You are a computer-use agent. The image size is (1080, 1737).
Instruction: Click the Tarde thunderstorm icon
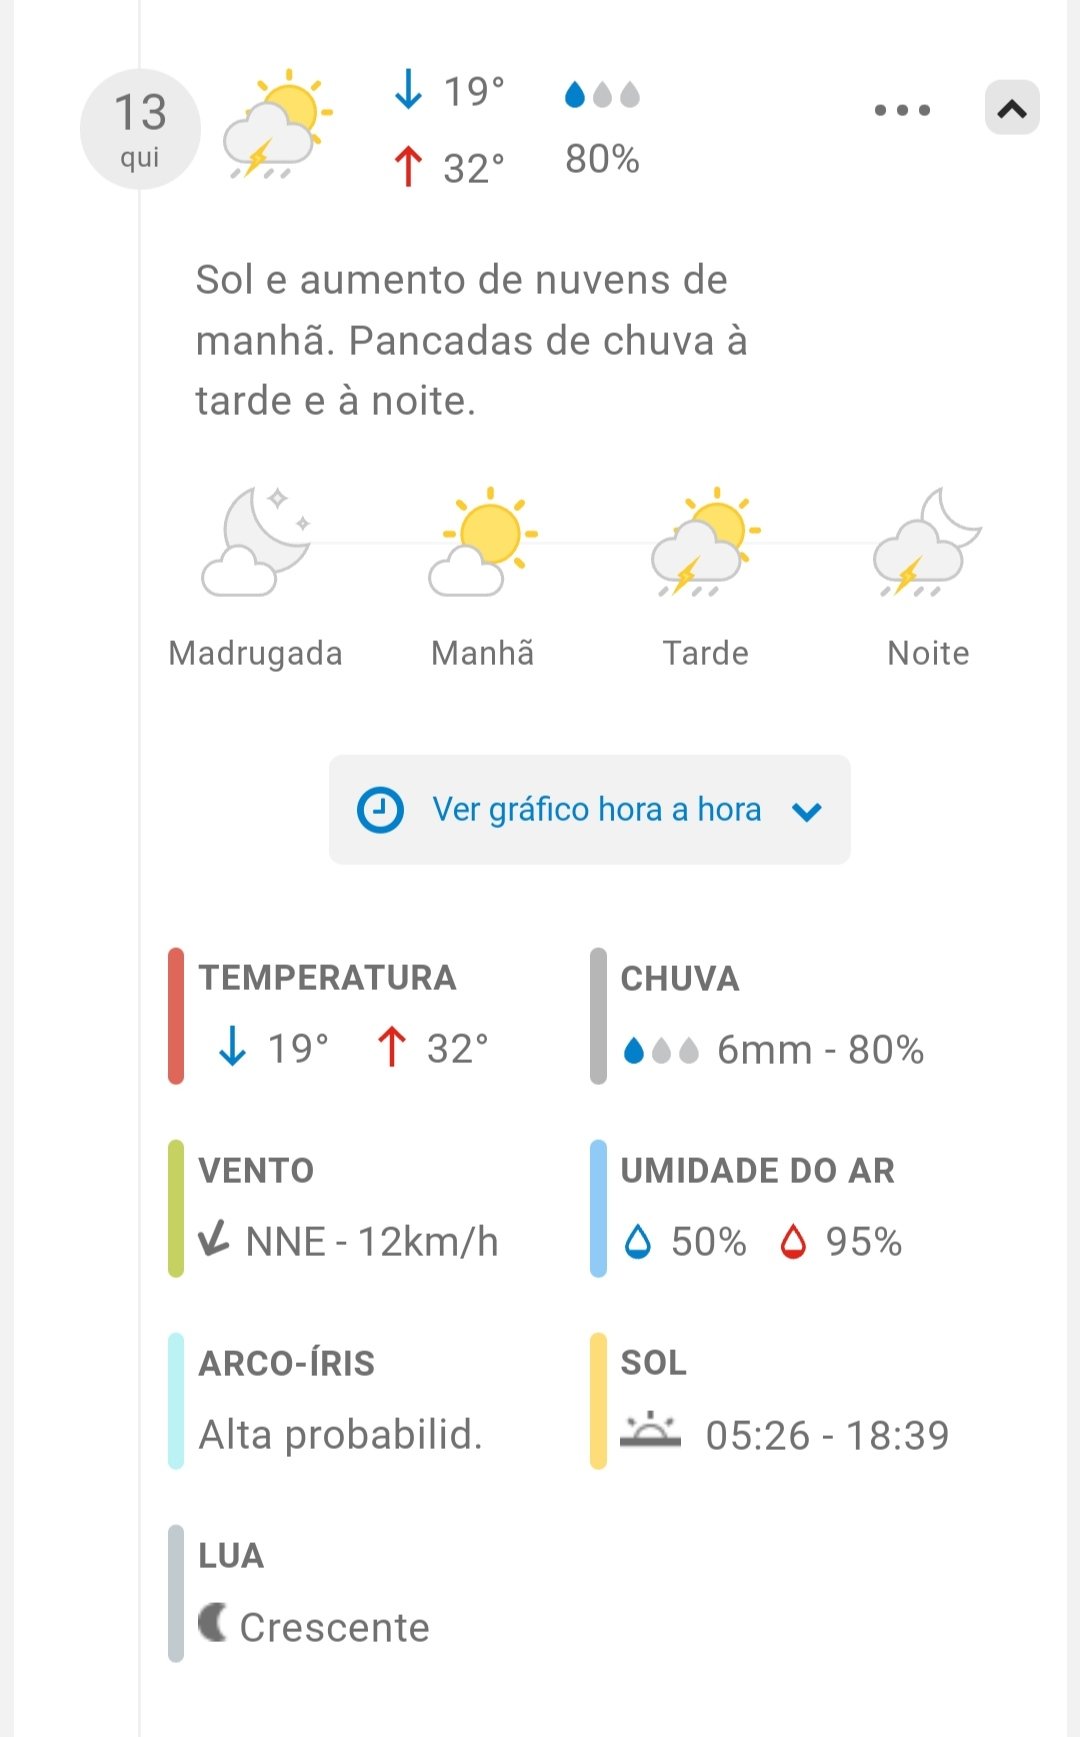click(706, 542)
